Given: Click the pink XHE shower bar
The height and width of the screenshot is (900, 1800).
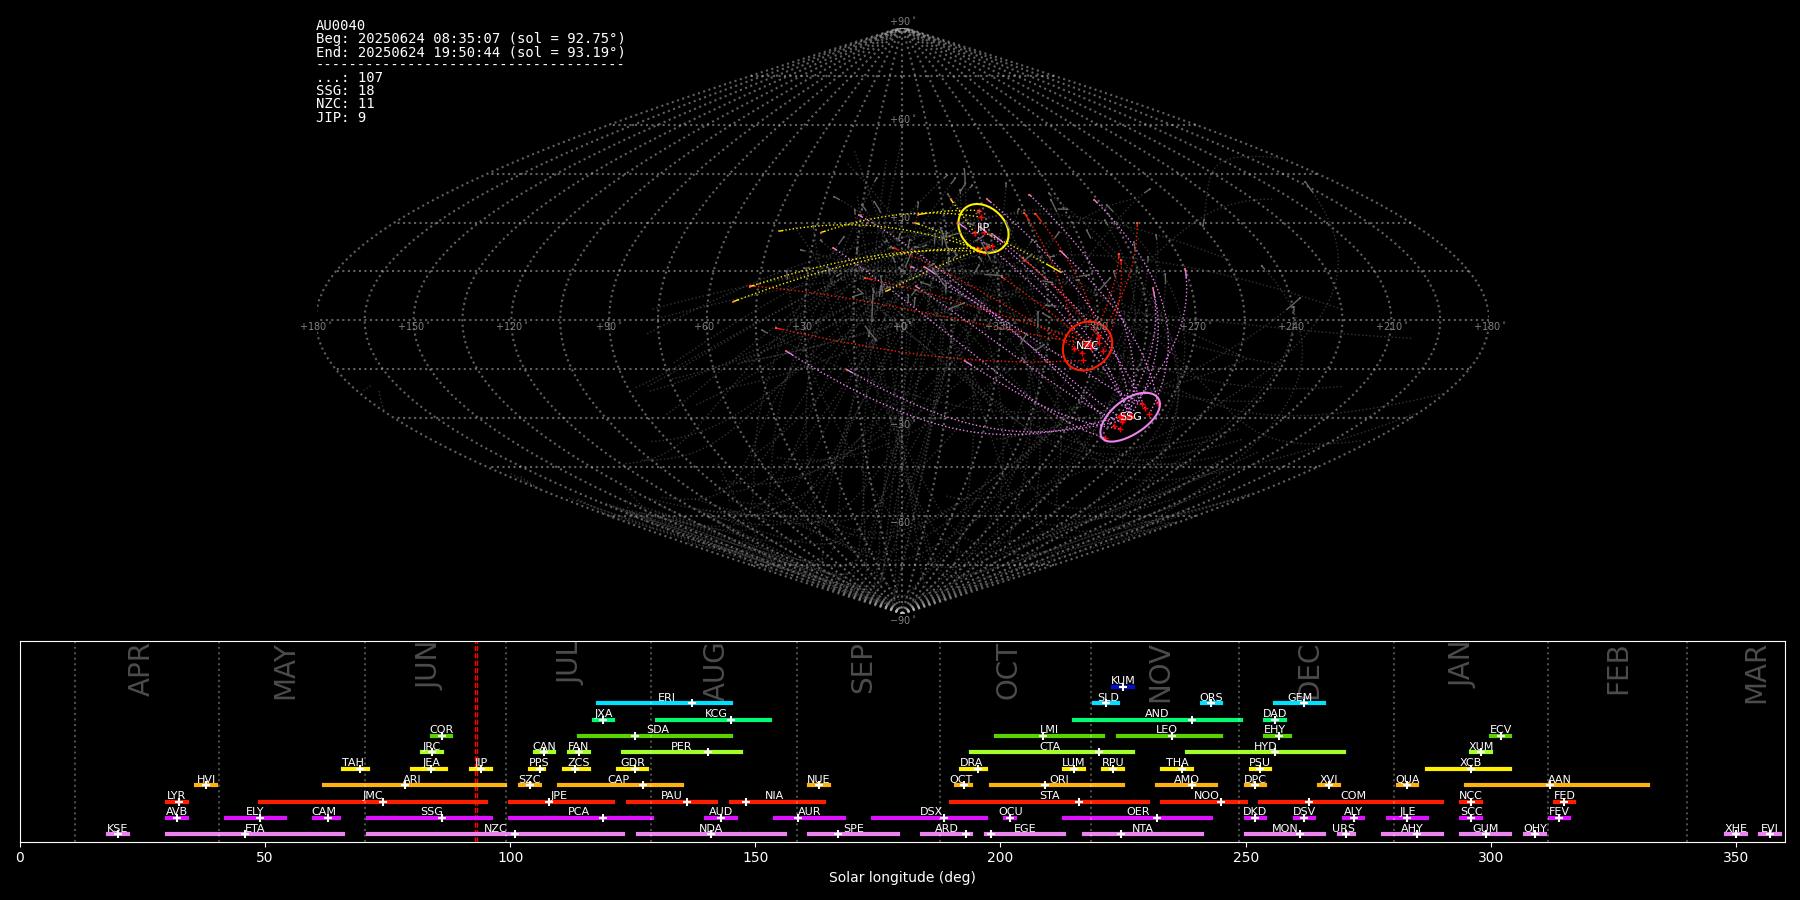Looking at the screenshot, I should [1736, 834].
